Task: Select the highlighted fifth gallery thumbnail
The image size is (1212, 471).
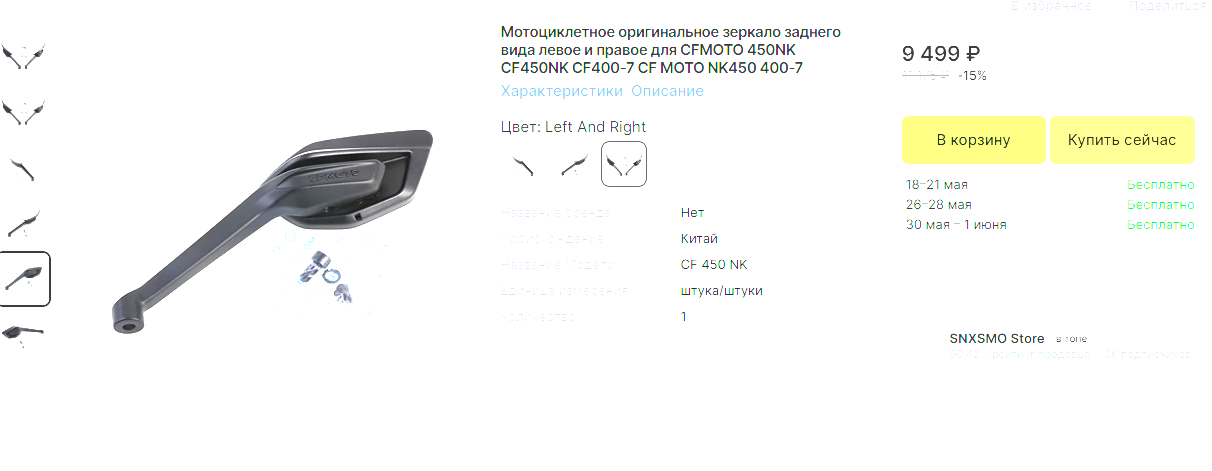Action: click(24, 279)
